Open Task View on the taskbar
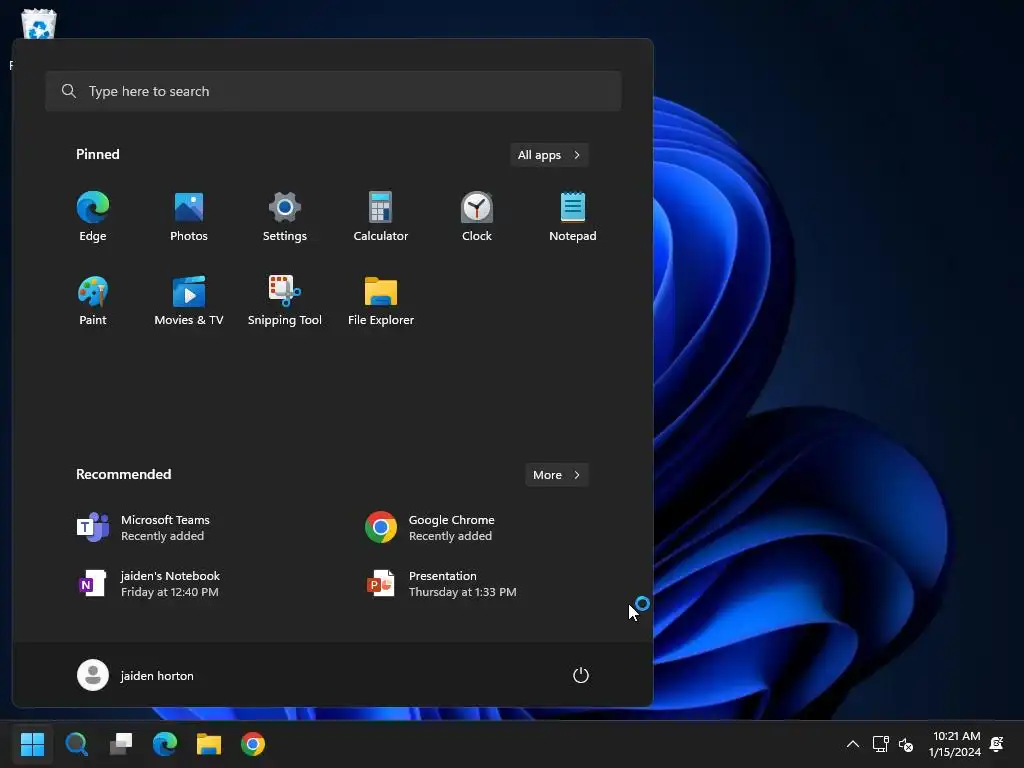This screenshot has width=1024, height=768. [x=121, y=744]
